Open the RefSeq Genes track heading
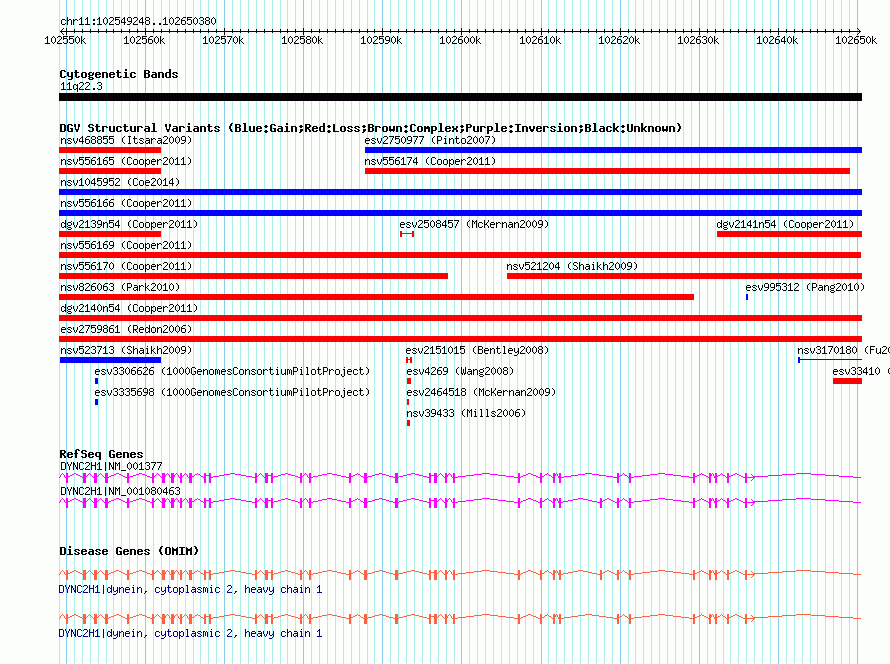Image resolution: width=890 pixels, height=664 pixels. pyautogui.click(x=101, y=454)
